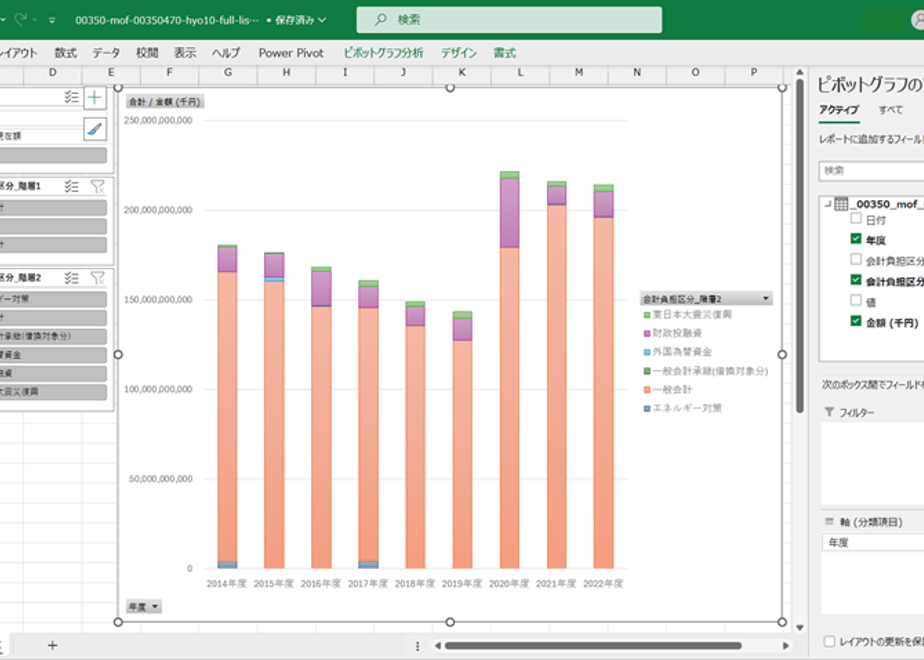Click the 財政投融資 legend color marker
Screen dimensions: 924x660
coord(646,334)
